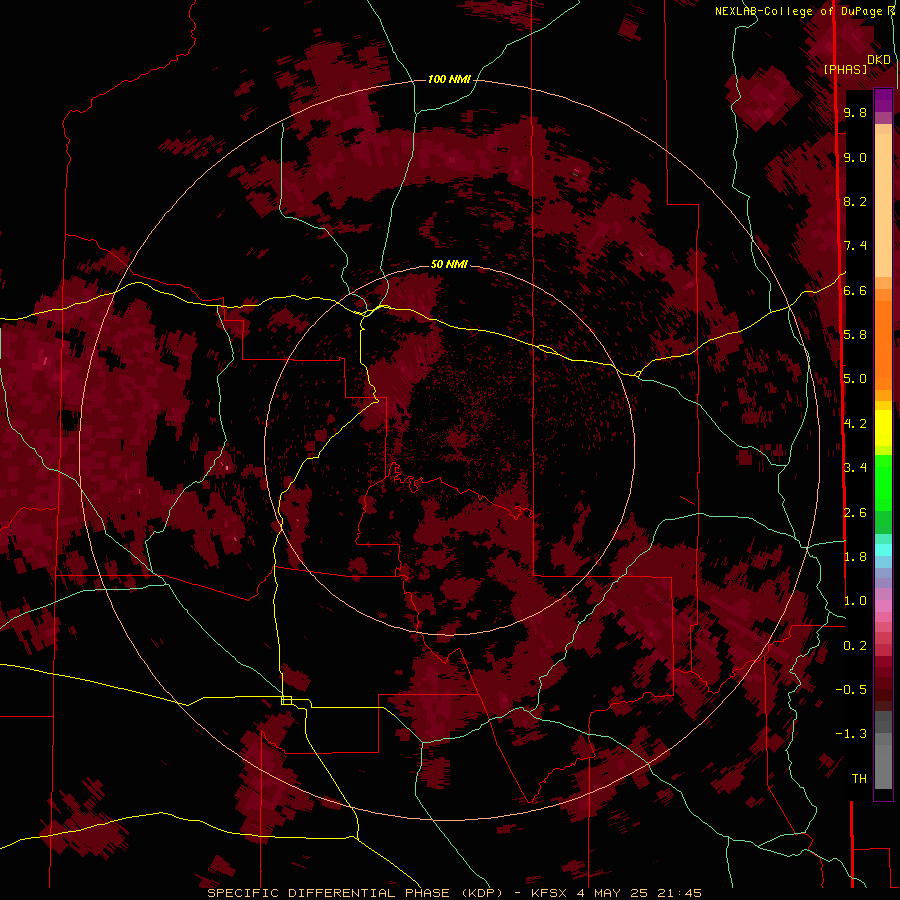Image resolution: width=900 pixels, height=900 pixels.
Task: Click the KFSX radar site identifier
Action: pos(550,893)
